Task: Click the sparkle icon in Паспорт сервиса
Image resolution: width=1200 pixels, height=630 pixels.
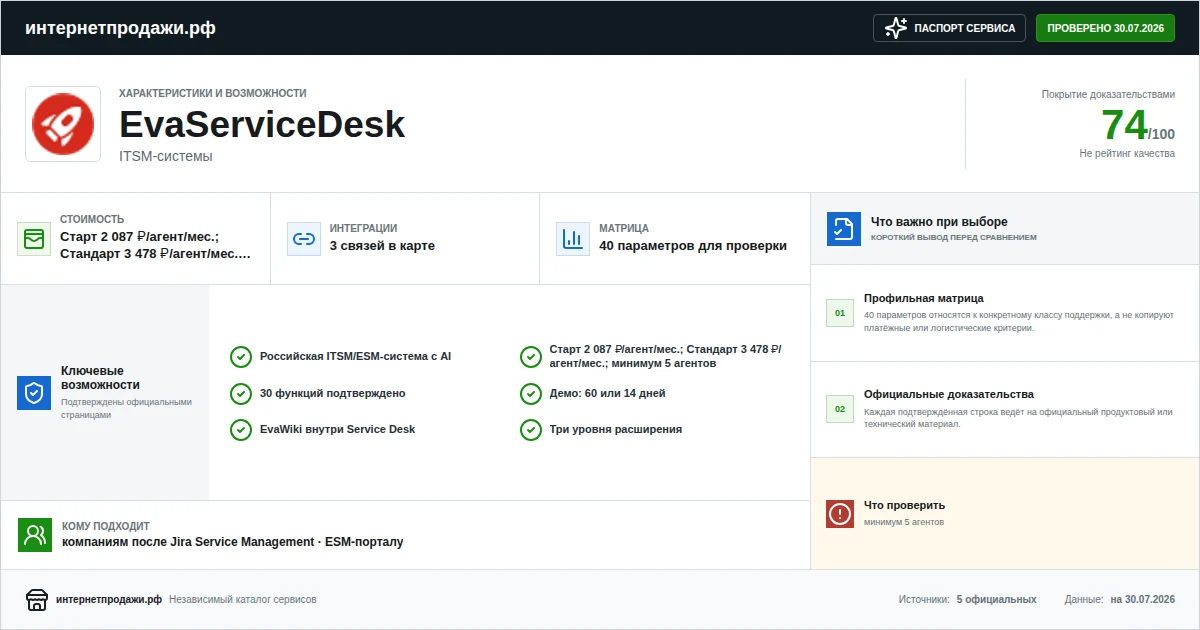Action: coord(896,28)
